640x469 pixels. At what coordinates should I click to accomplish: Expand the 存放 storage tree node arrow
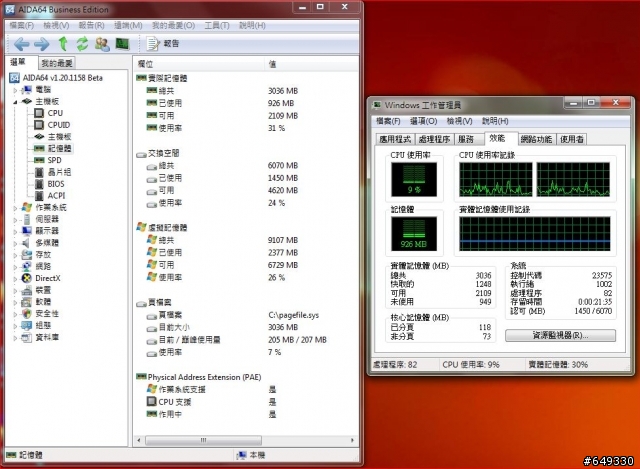tap(15, 255)
